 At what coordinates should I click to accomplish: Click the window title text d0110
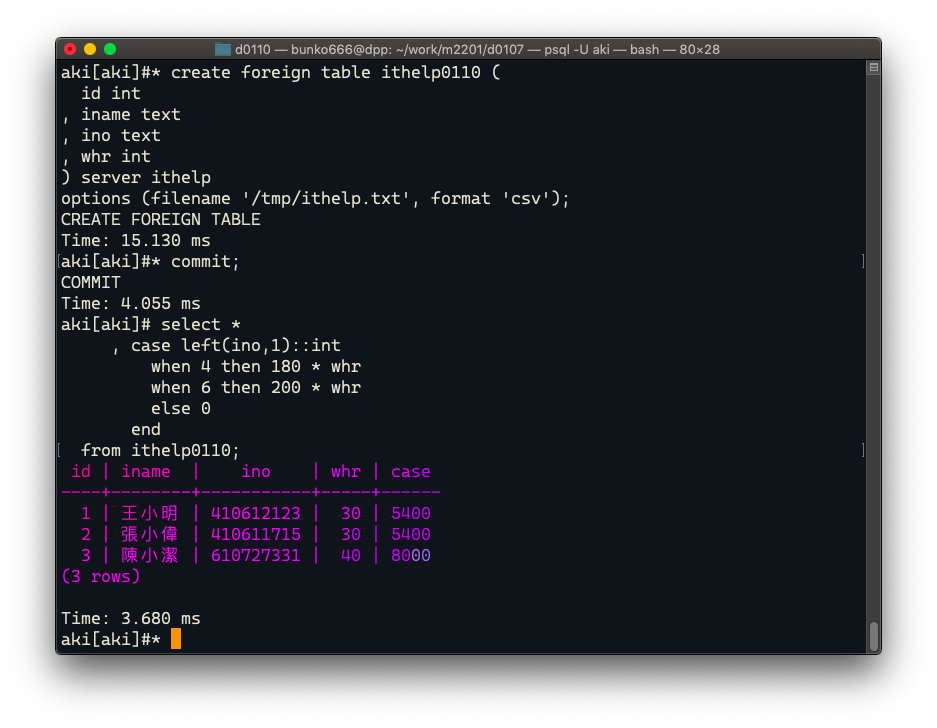pos(252,50)
